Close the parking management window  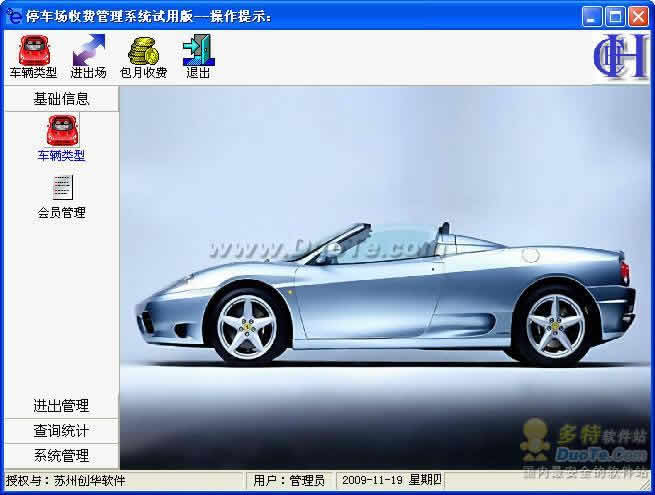point(637,16)
